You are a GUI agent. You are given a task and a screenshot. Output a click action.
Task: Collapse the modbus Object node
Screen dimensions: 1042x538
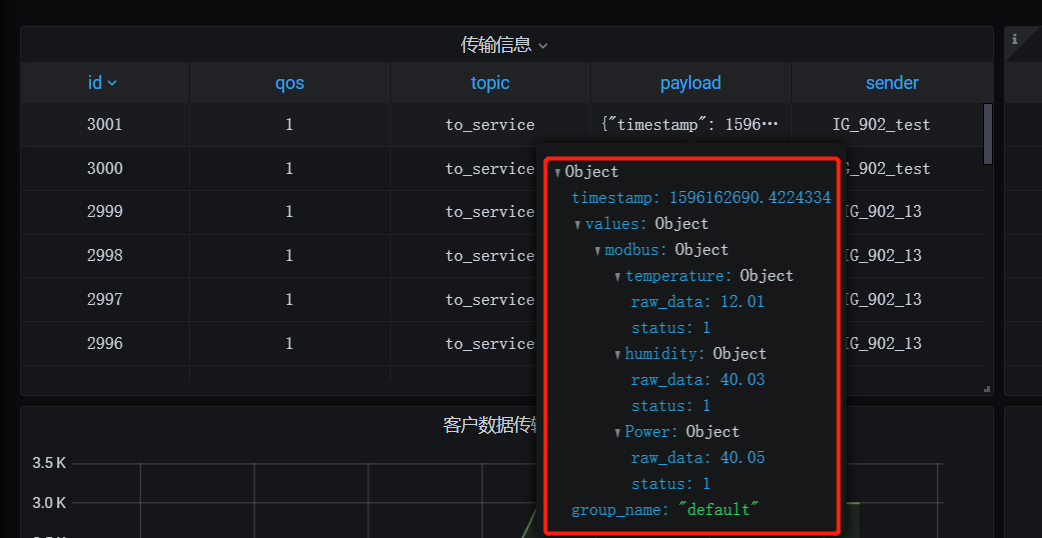coord(597,251)
